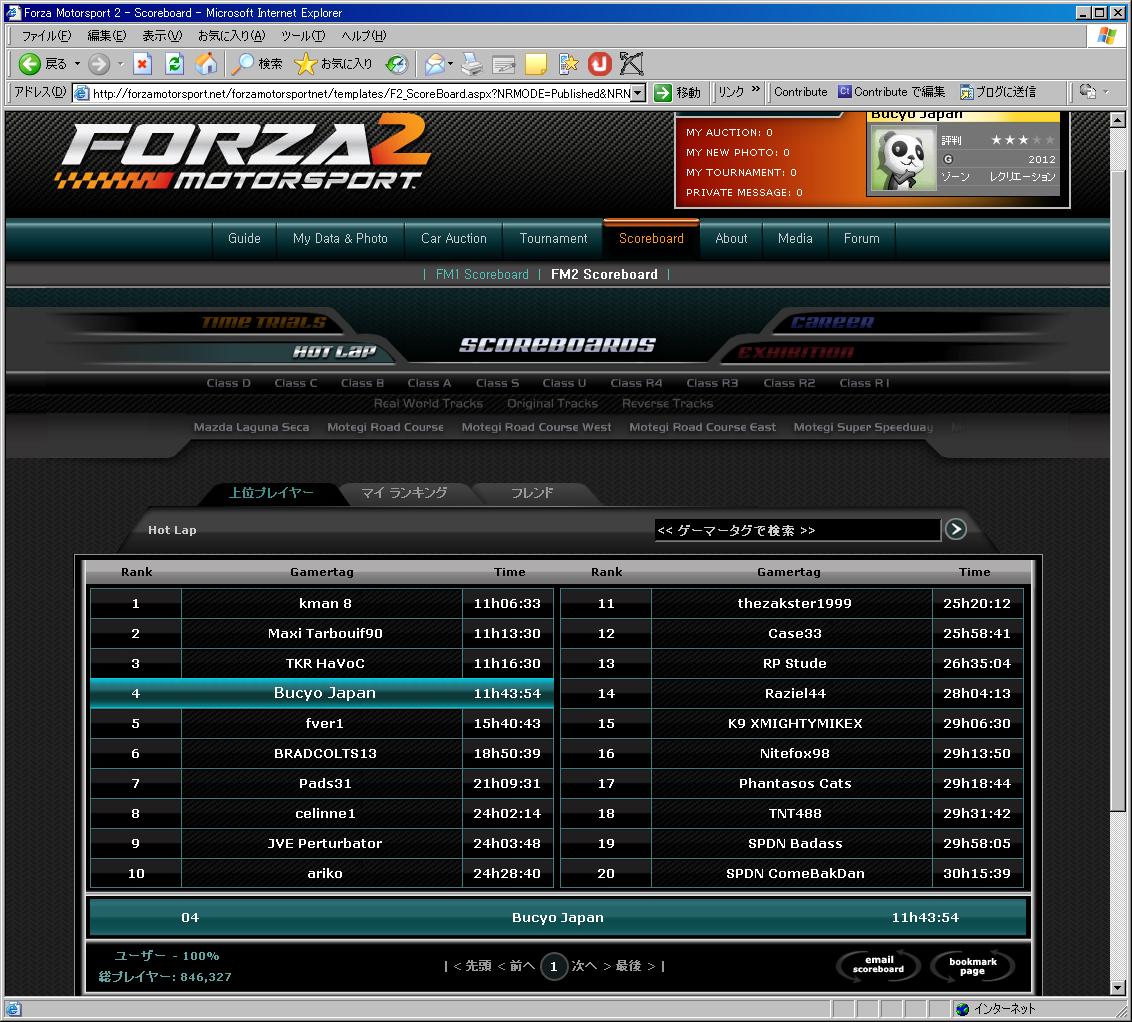This screenshot has height=1022, width=1132.
Task: Open the dropdown on the far-right toolbar icon
Action: pyautogui.click(x=1106, y=92)
